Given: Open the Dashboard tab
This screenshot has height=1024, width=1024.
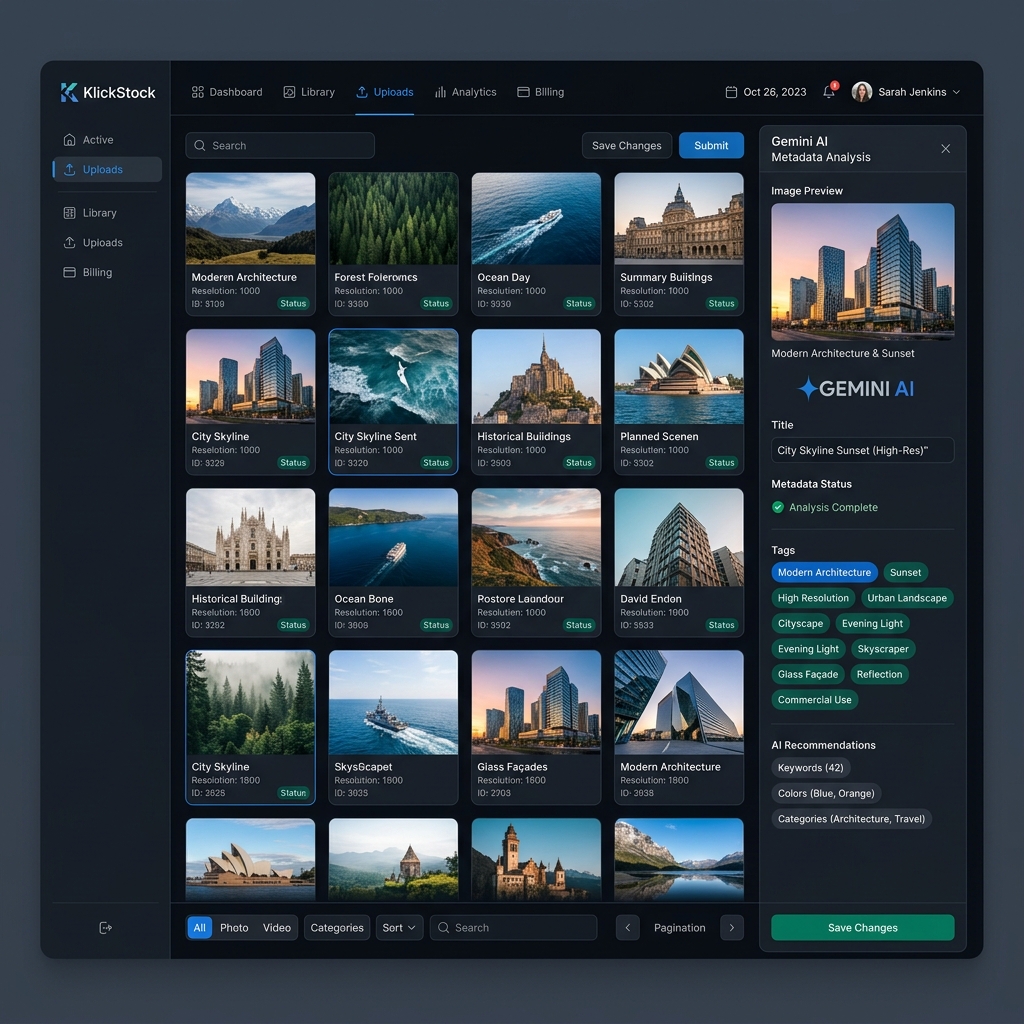Looking at the screenshot, I should click(227, 92).
